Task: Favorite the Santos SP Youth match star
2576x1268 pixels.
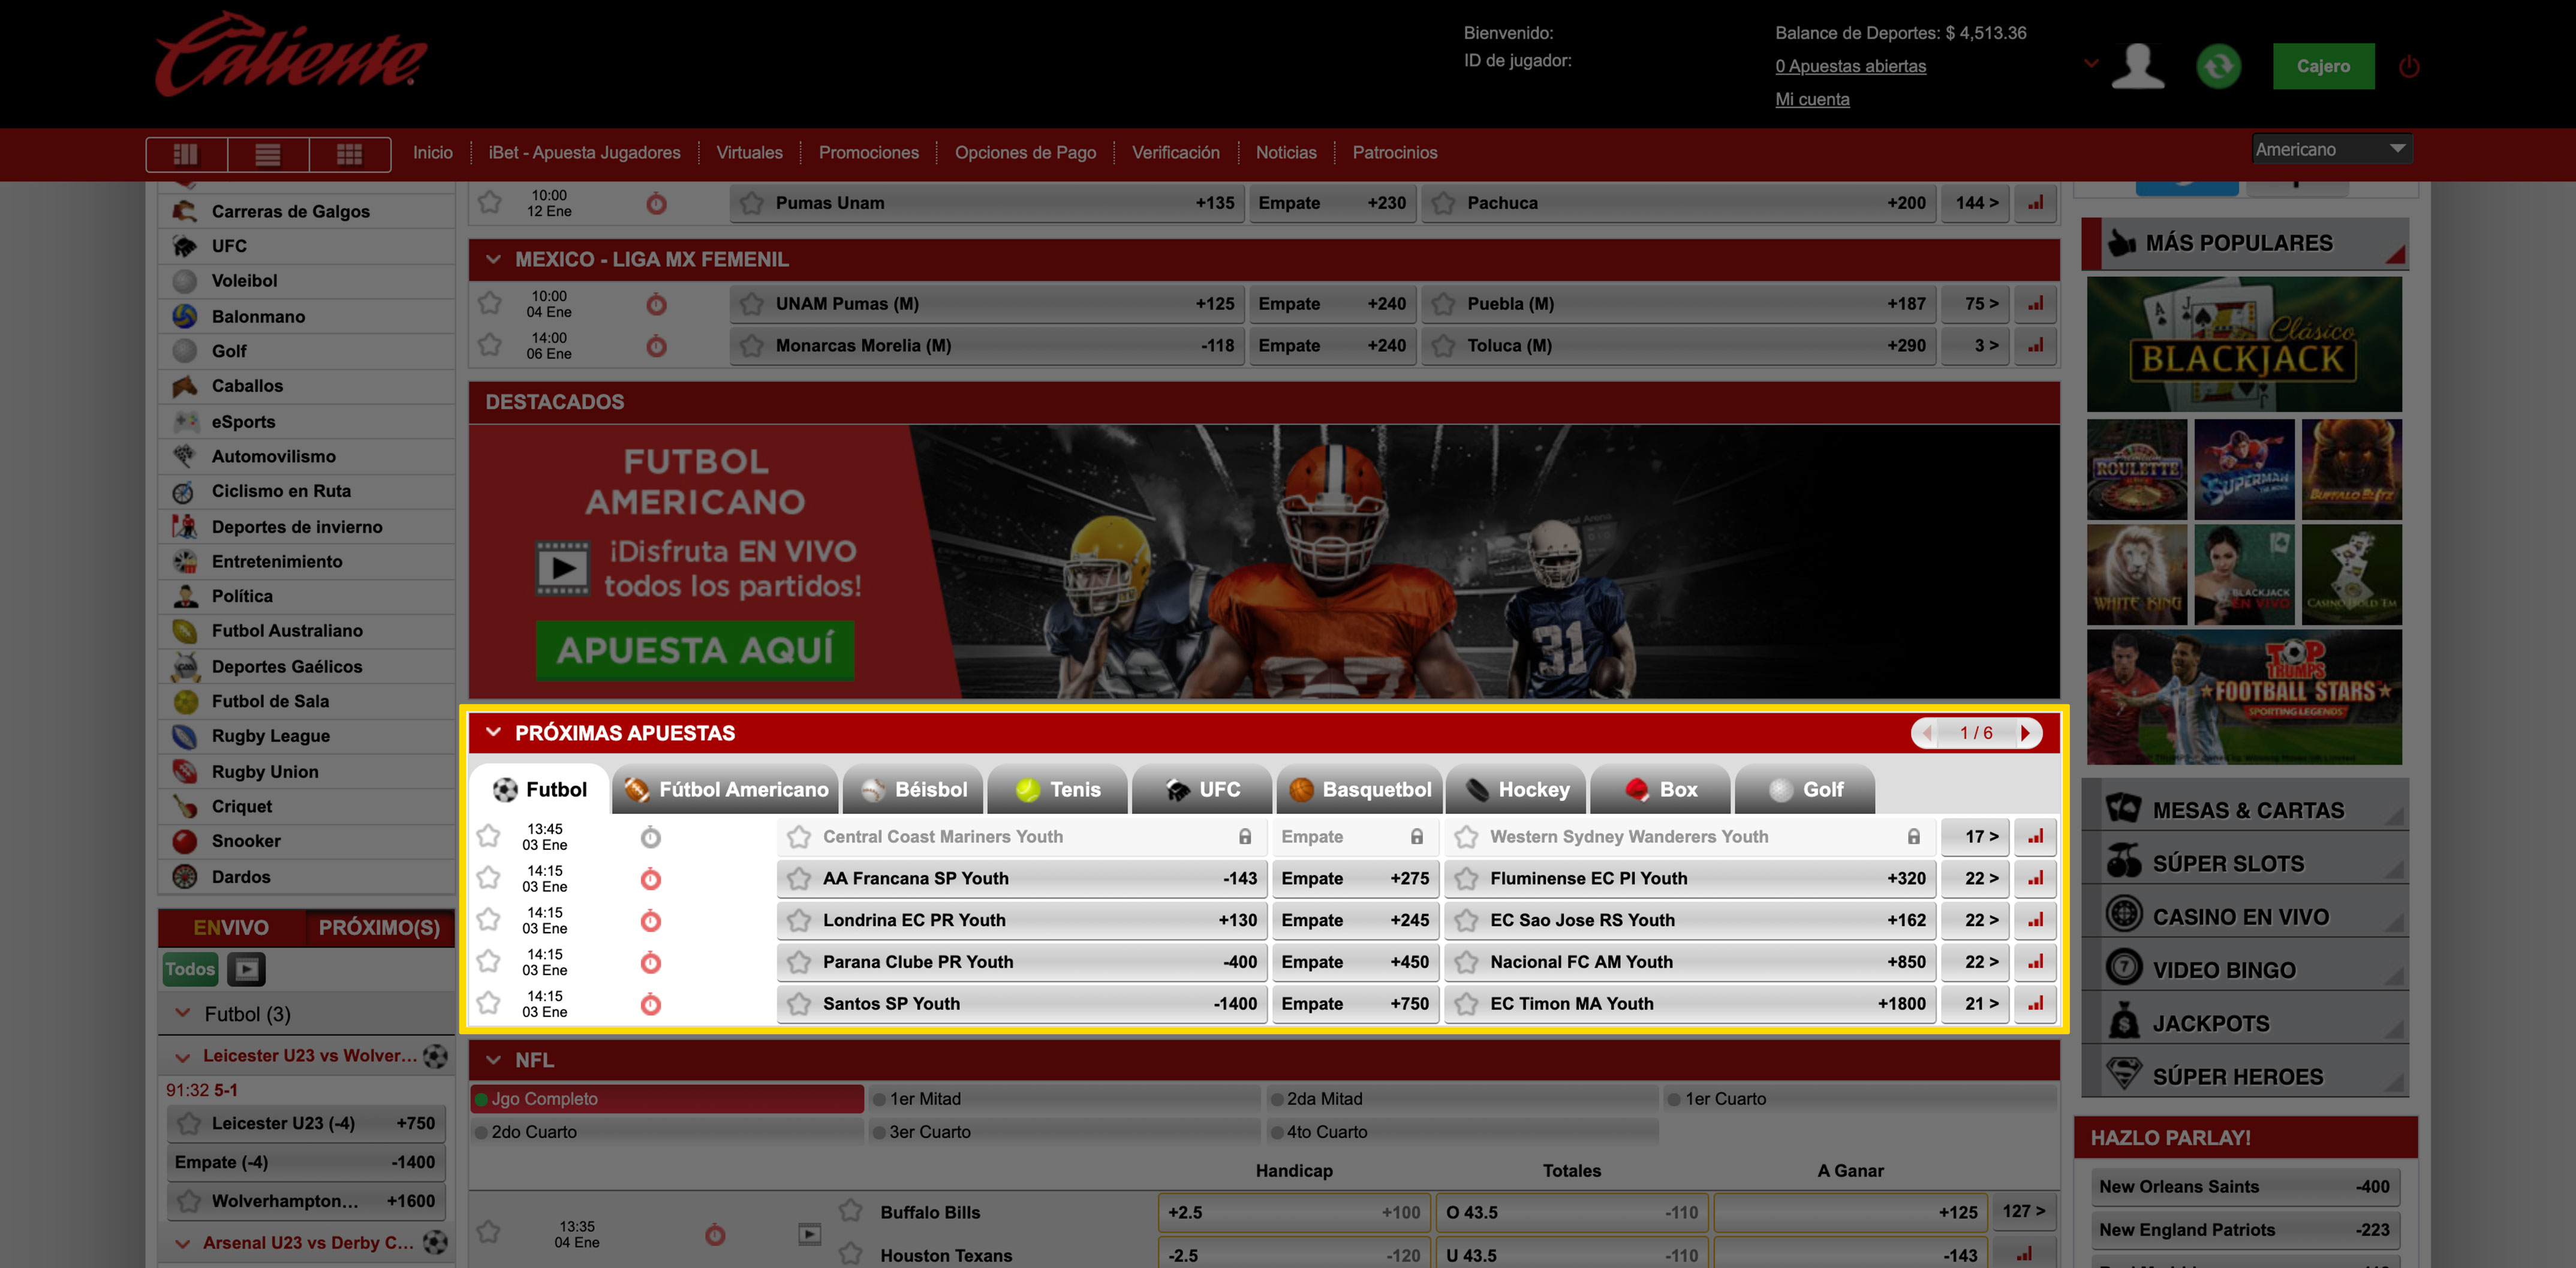Action: [x=488, y=1002]
